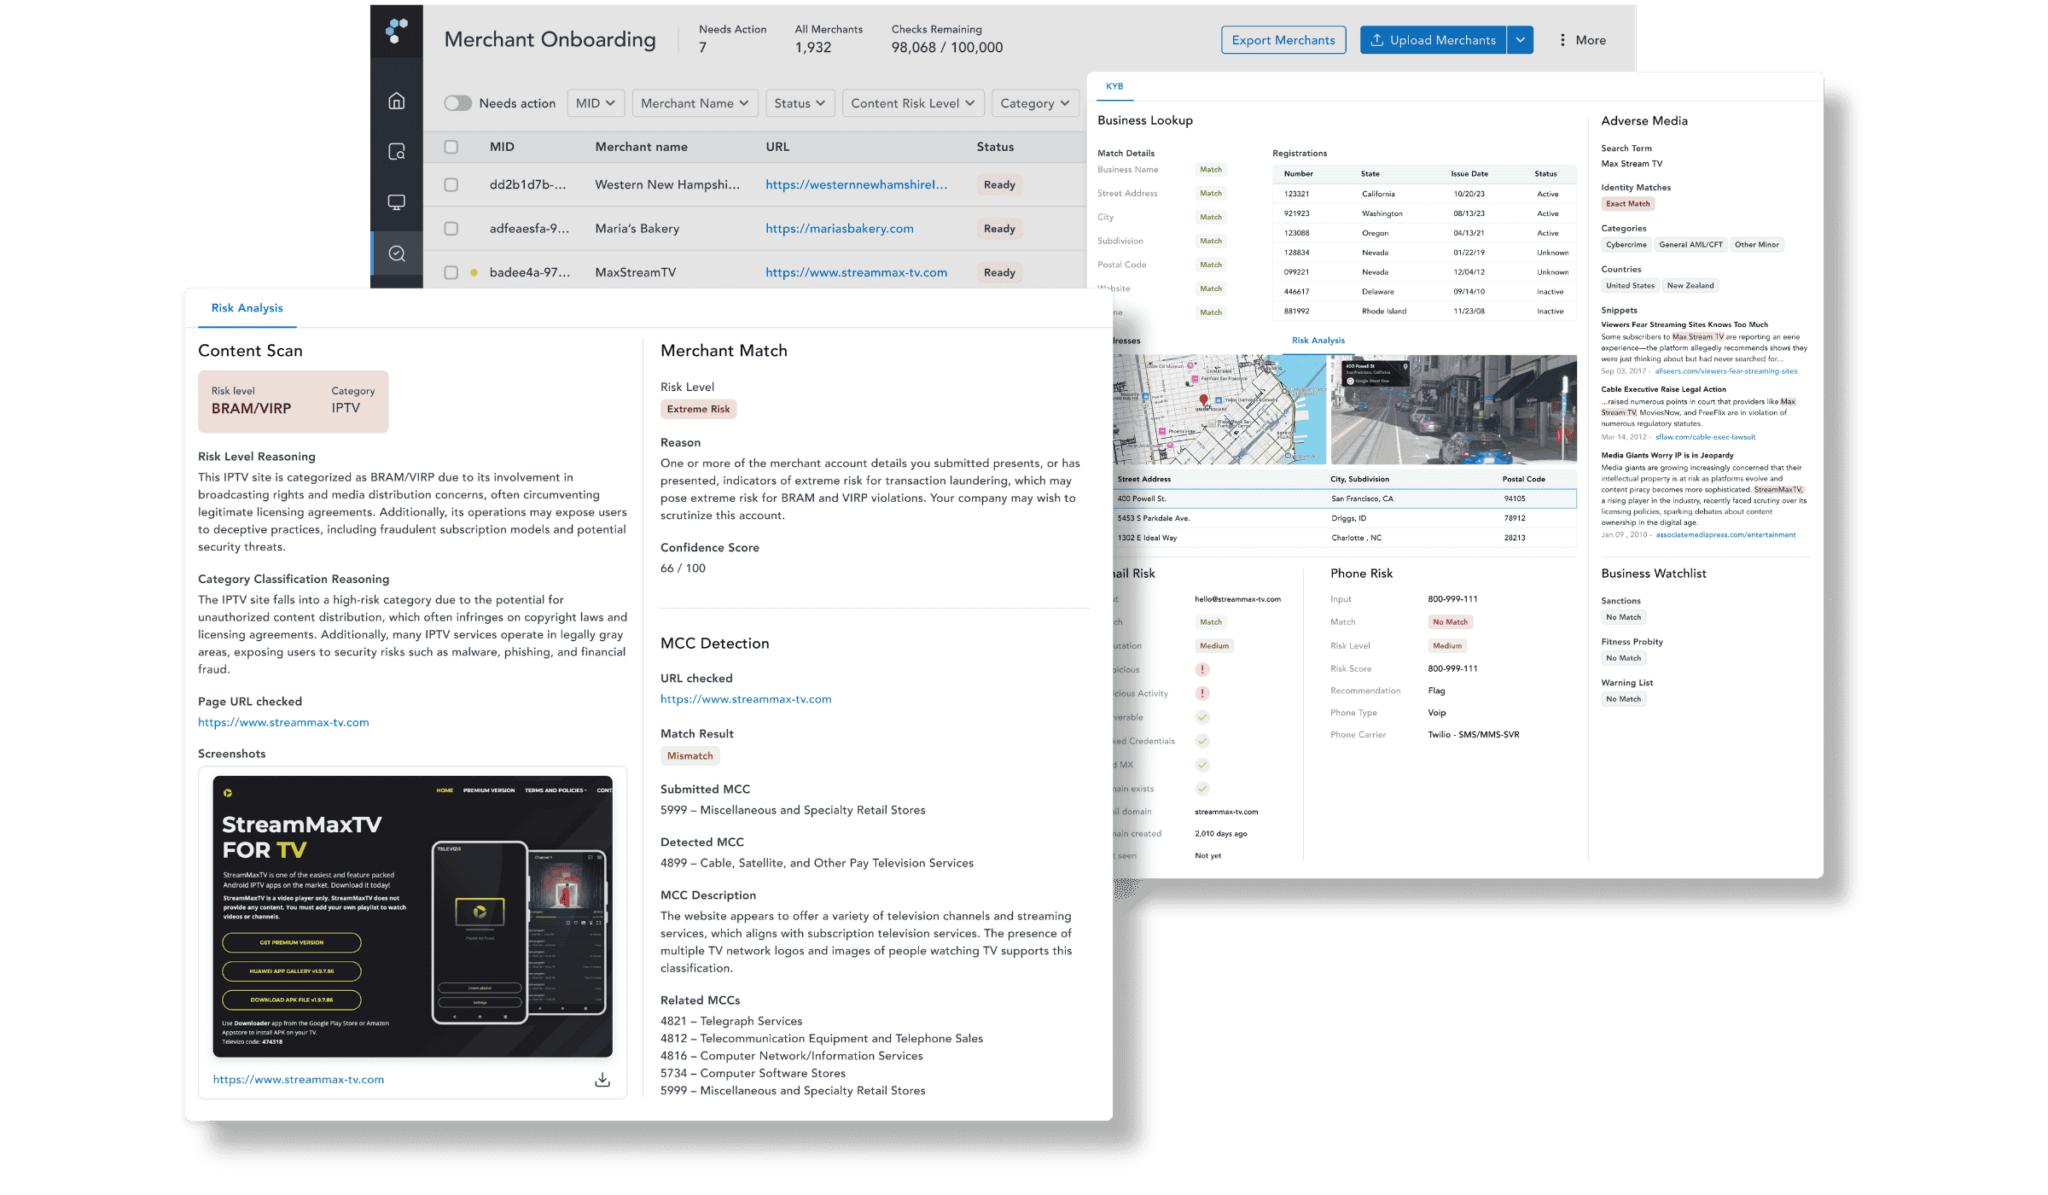Click the upload icon on Upload Merchants

click(1377, 40)
